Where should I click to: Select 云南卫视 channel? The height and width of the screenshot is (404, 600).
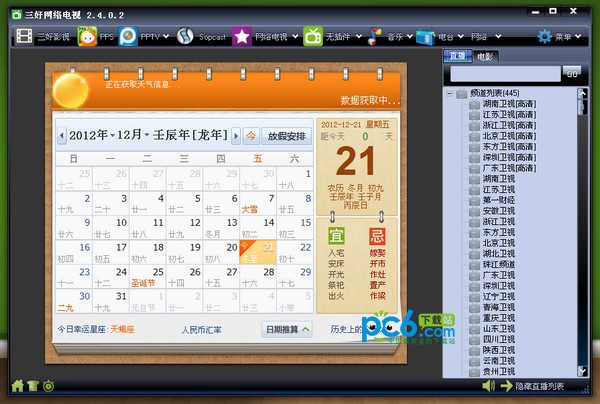(x=499, y=361)
